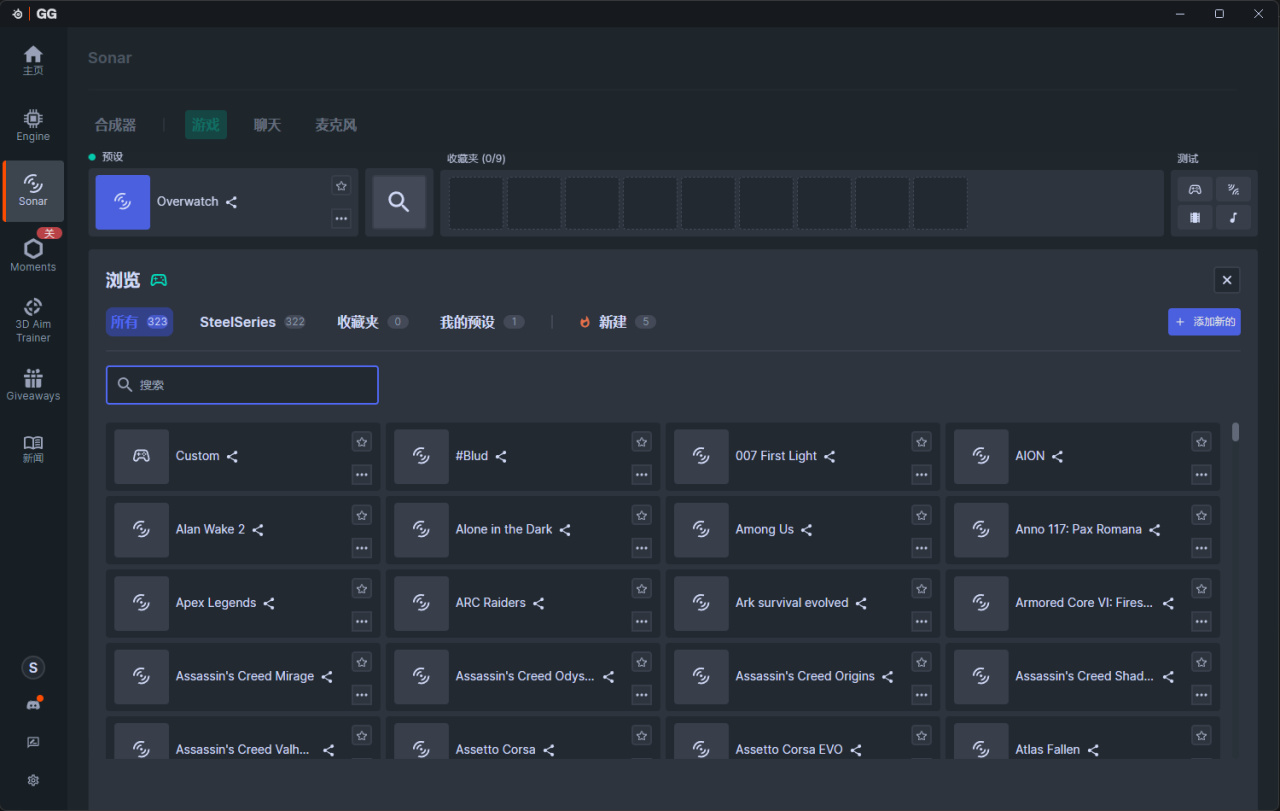1280x811 pixels.
Task: Click the 搜索 preset search field
Action: (242, 385)
